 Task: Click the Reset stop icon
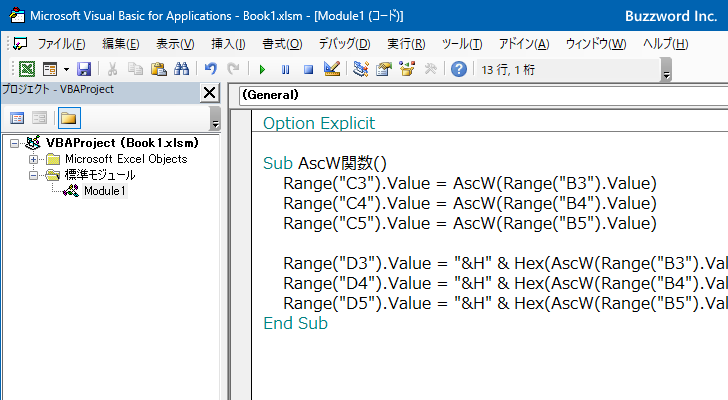click(x=308, y=69)
